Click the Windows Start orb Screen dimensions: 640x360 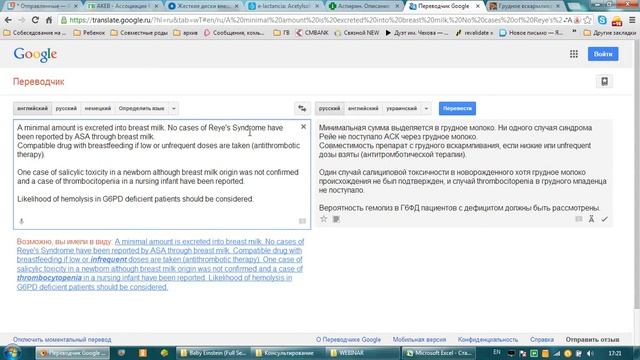(12, 353)
